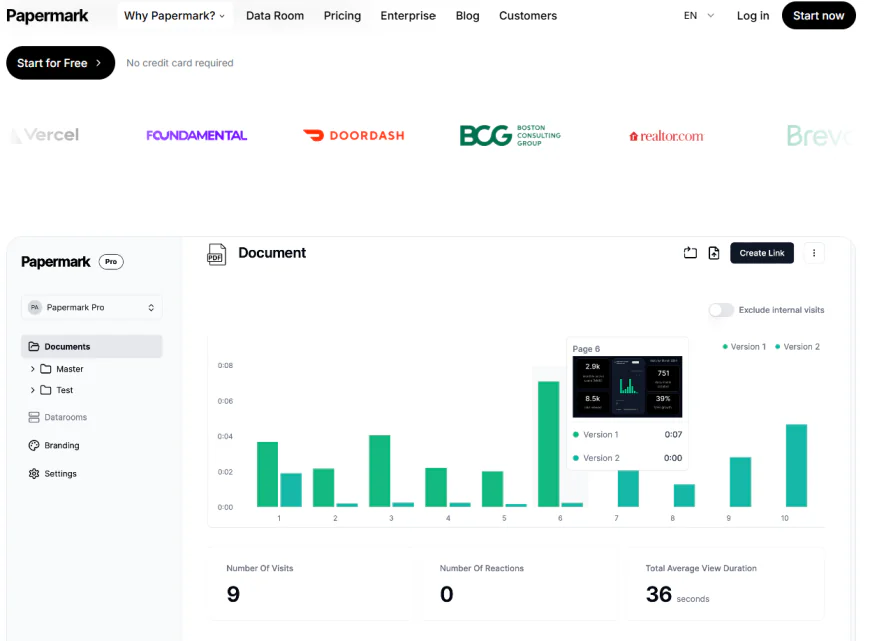This screenshot has height=641, width=870.
Task: Open the Why Papermark? dropdown menu
Action: 175,16
